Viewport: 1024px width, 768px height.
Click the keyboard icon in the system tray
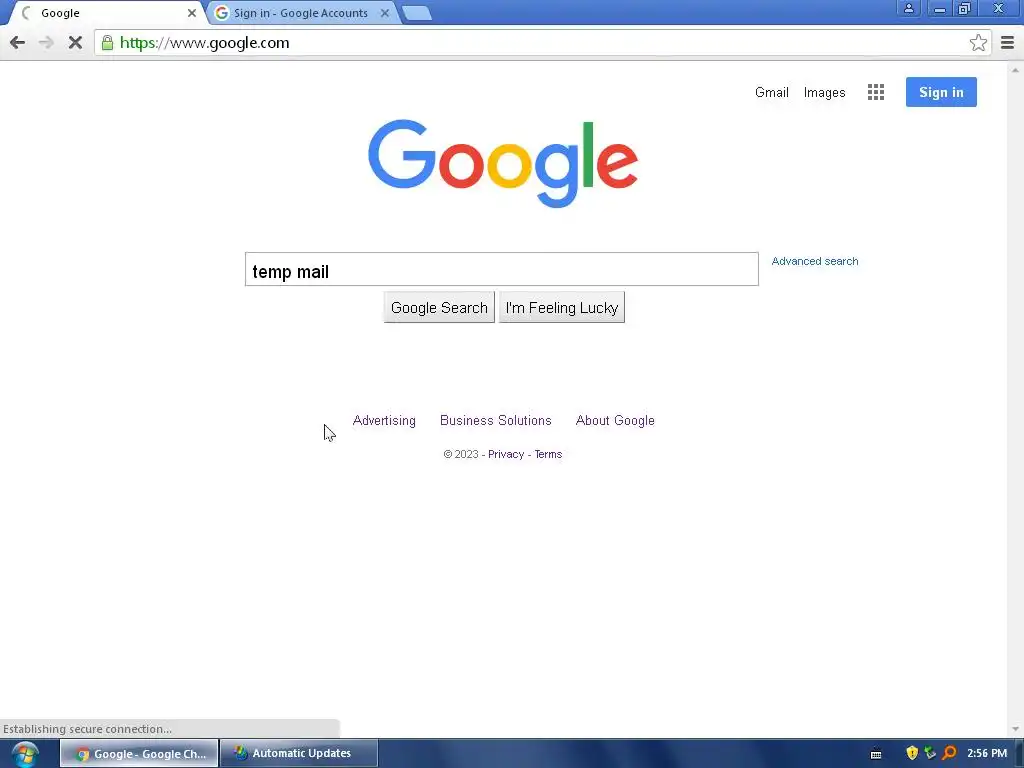pyautogui.click(x=876, y=754)
